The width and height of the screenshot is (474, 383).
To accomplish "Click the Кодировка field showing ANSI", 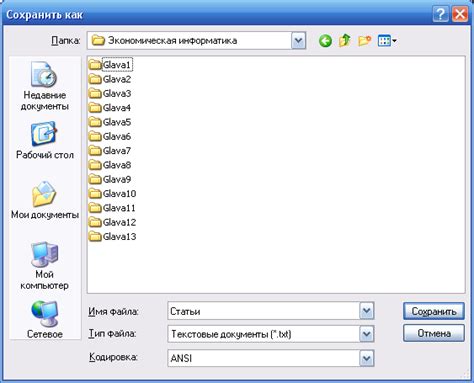I will point(264,358).
